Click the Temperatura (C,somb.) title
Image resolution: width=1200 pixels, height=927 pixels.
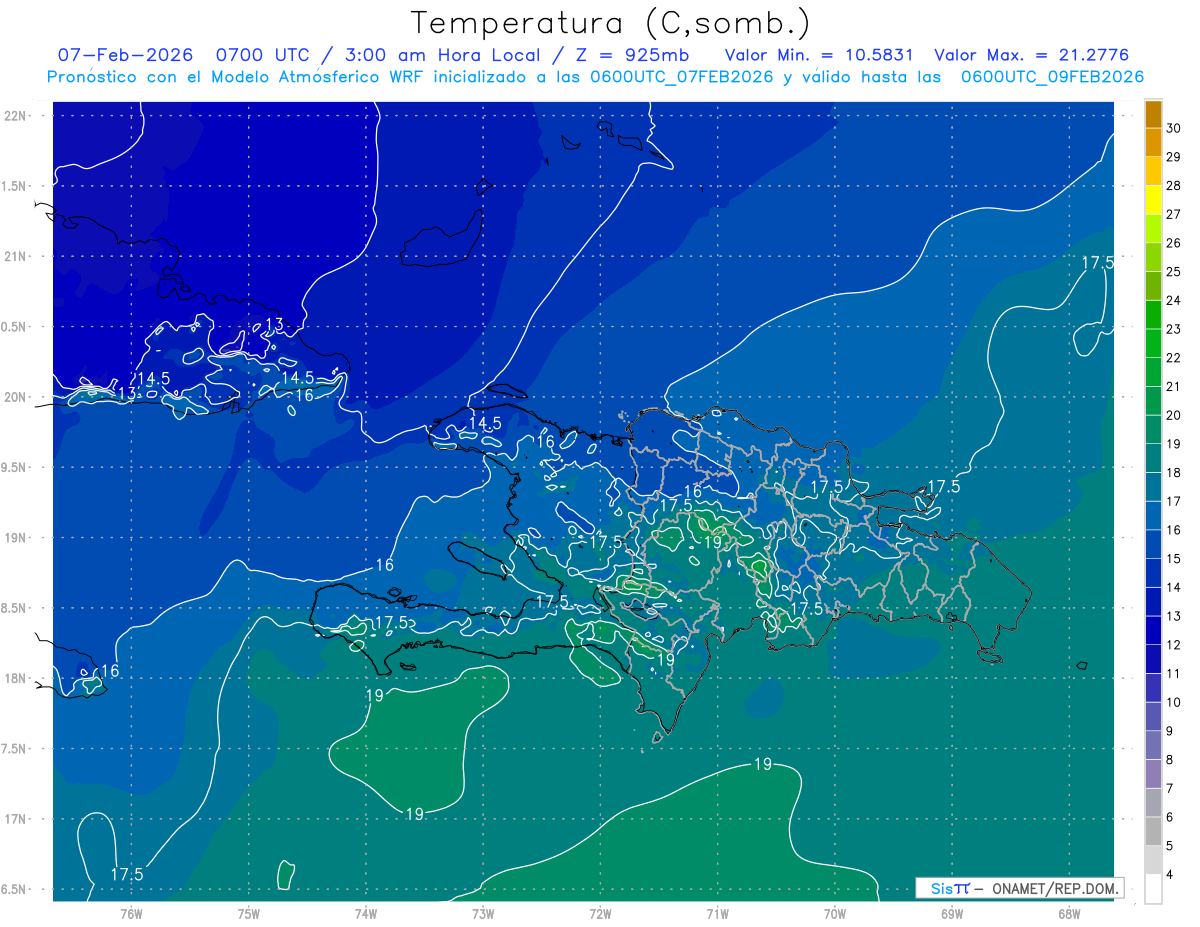coord(610,23)
